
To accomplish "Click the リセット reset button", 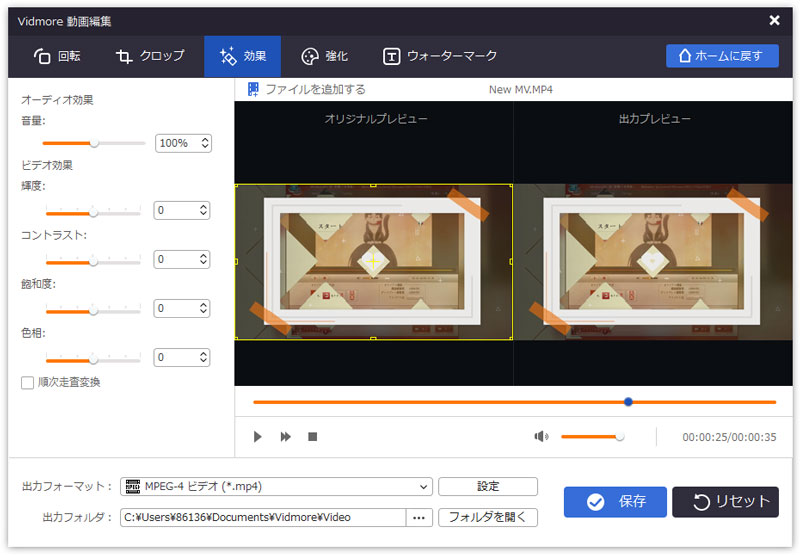I will 725,502.
